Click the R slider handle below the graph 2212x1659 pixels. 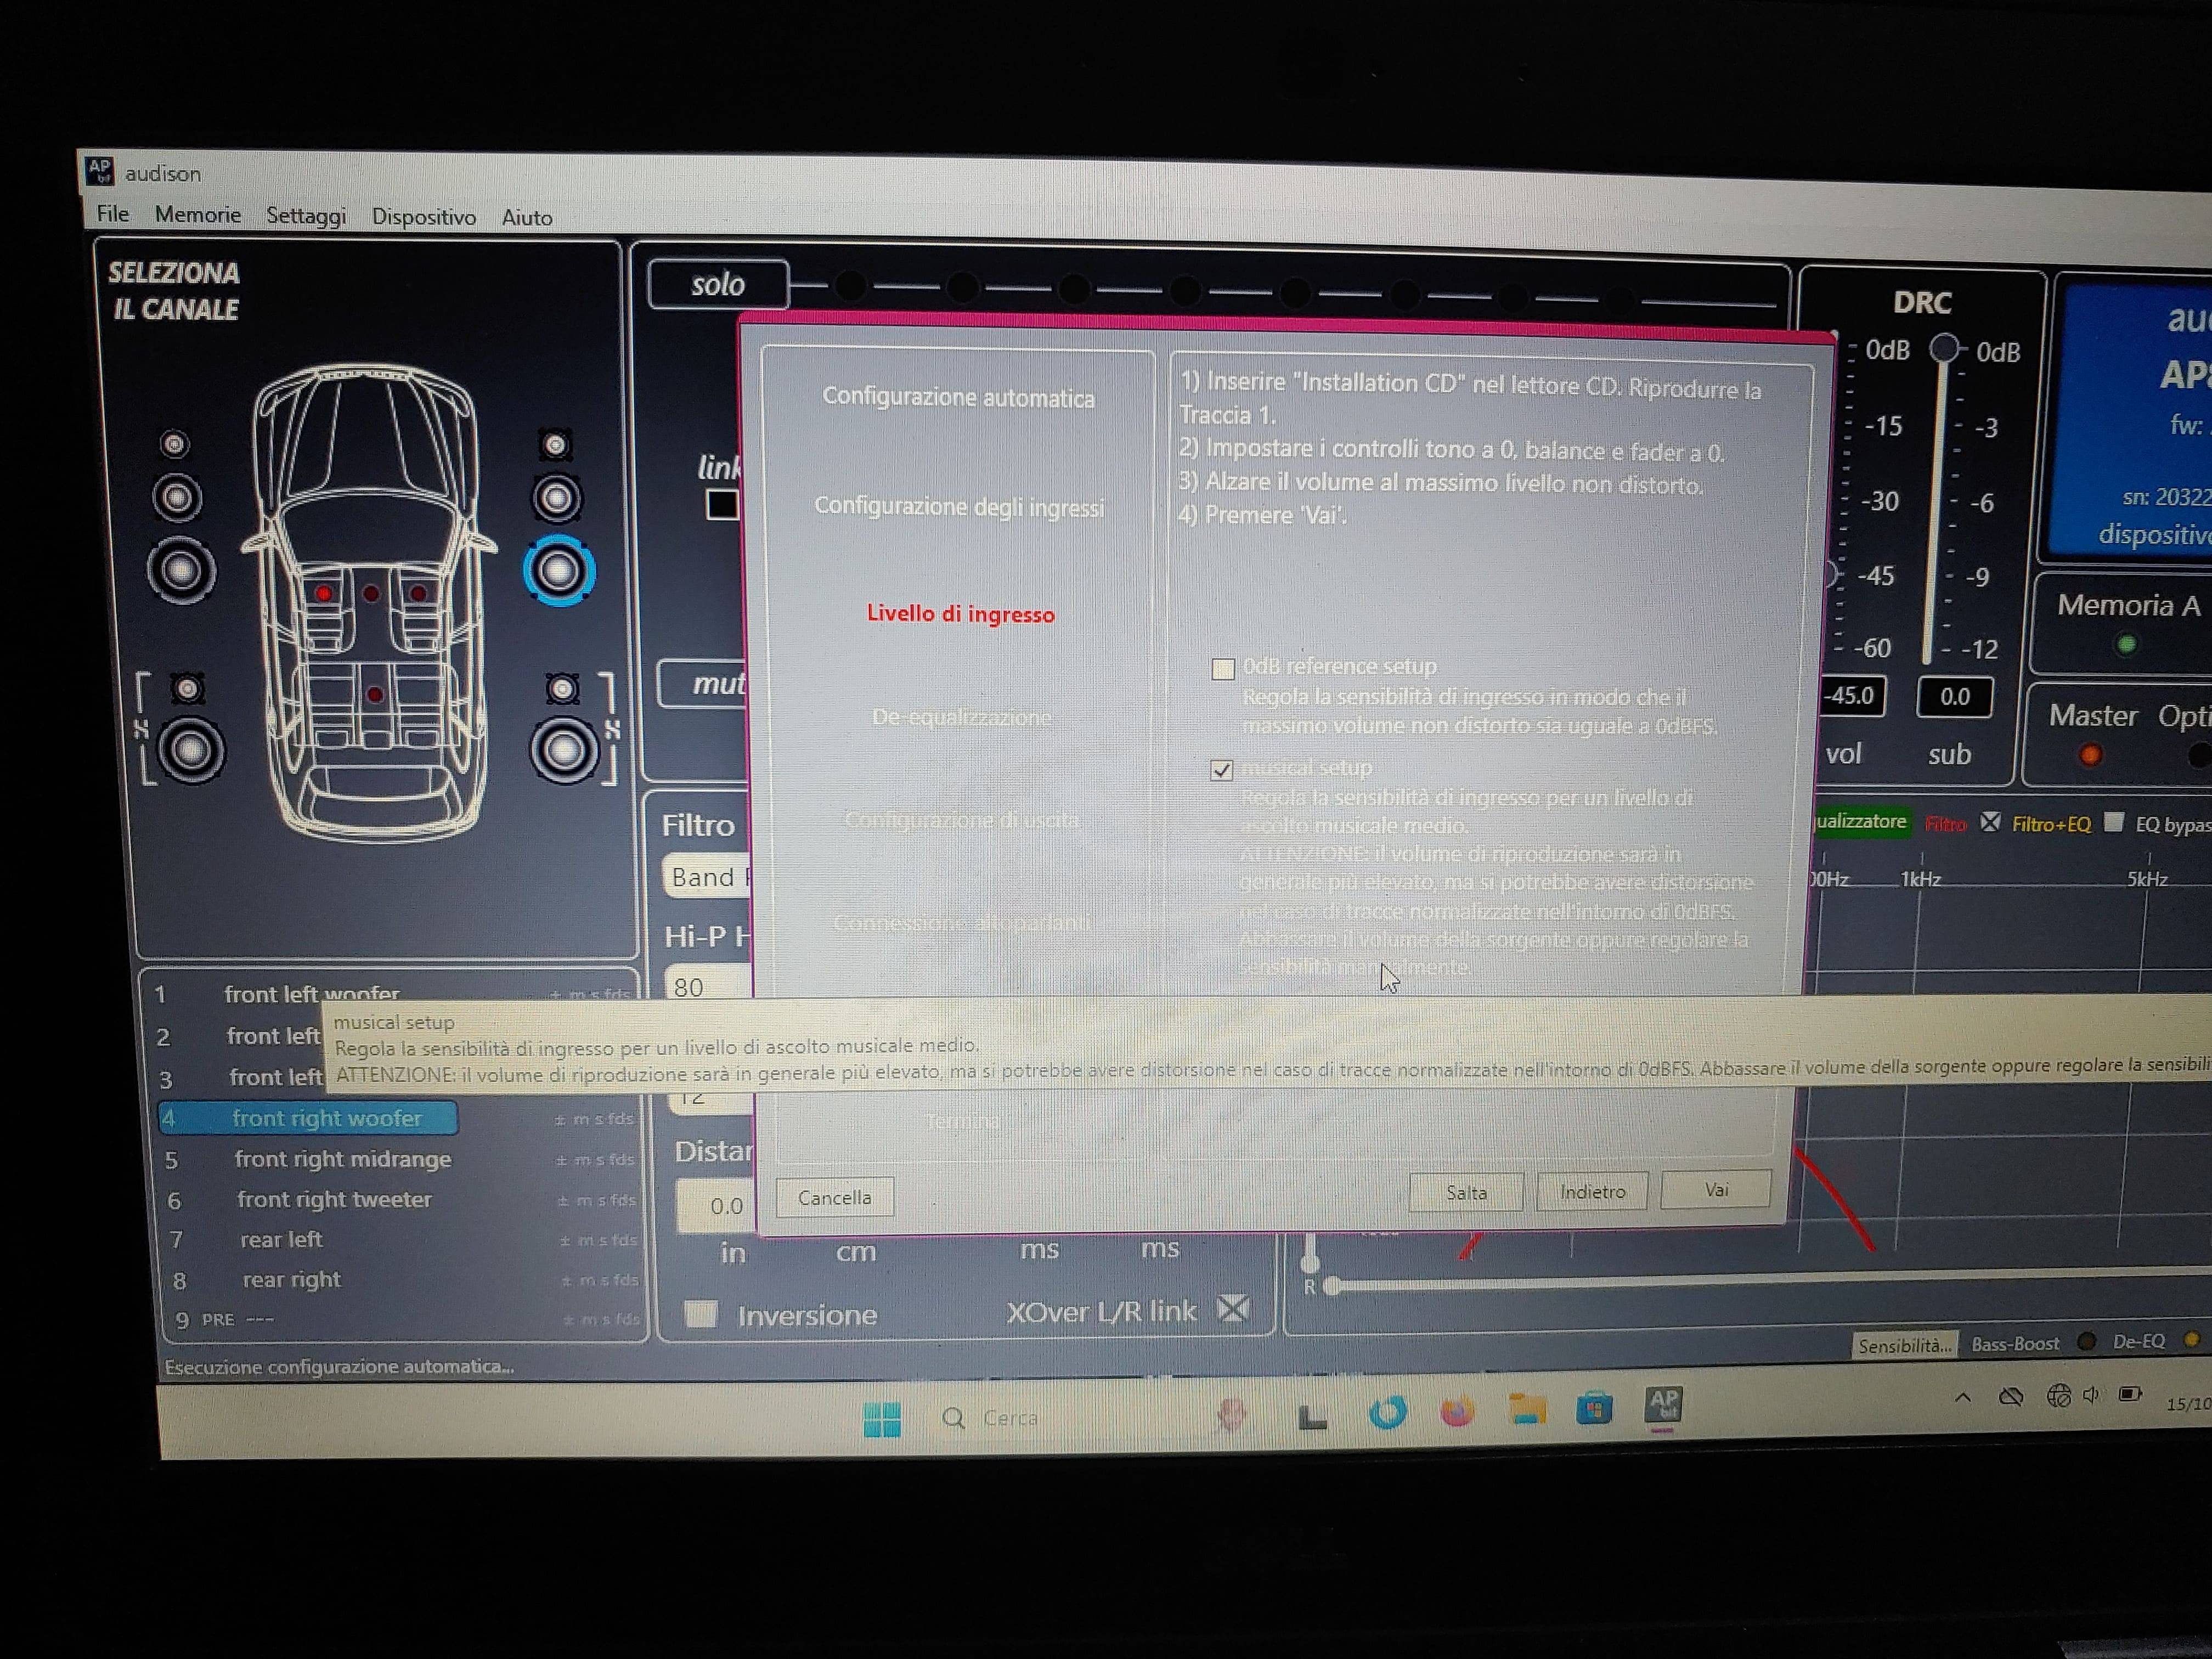pyautogui.click(x=1332, y=1286)
